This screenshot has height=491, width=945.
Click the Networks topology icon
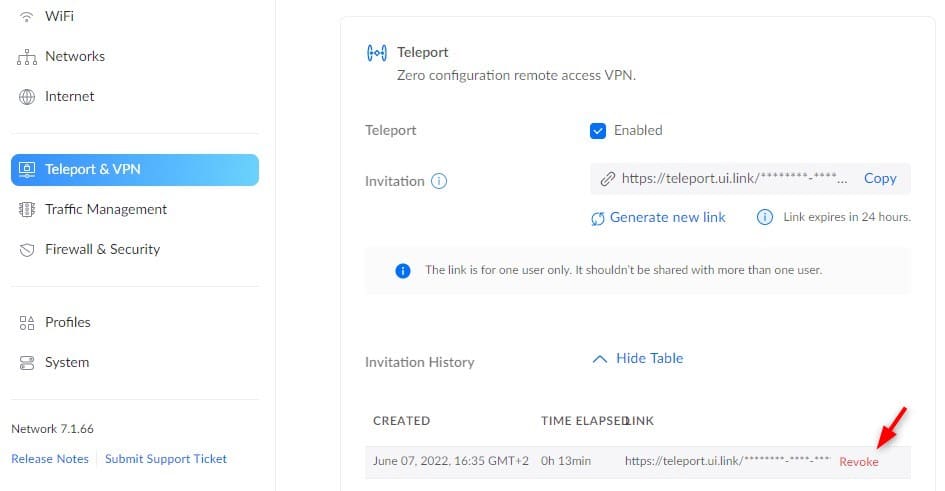27,57
